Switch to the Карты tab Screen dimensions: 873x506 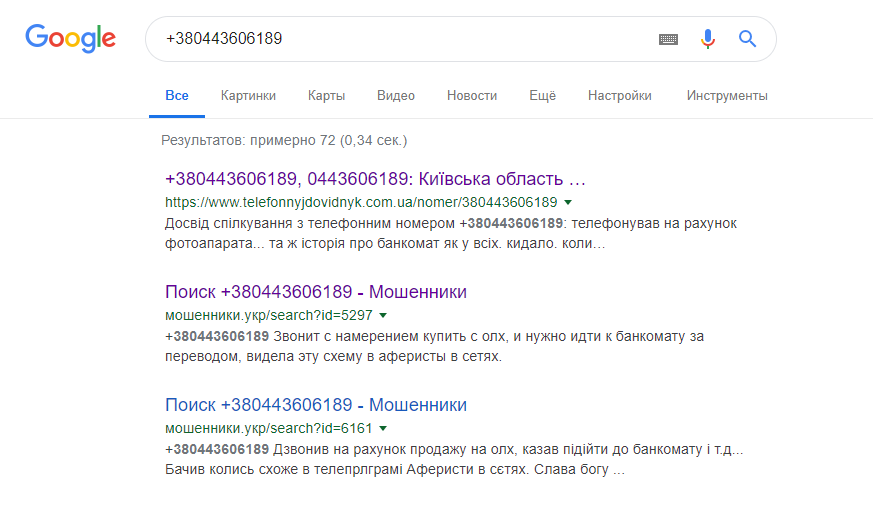tap(326, 96)
